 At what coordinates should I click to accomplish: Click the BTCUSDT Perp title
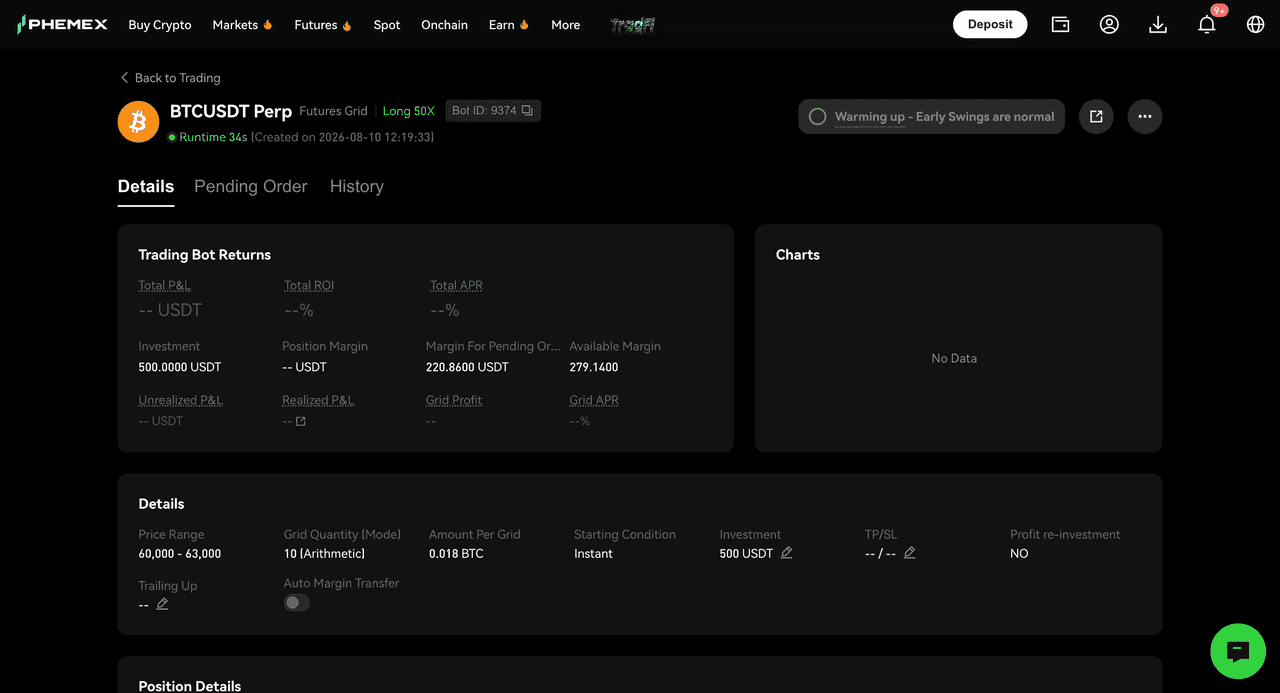click(231, 111)
